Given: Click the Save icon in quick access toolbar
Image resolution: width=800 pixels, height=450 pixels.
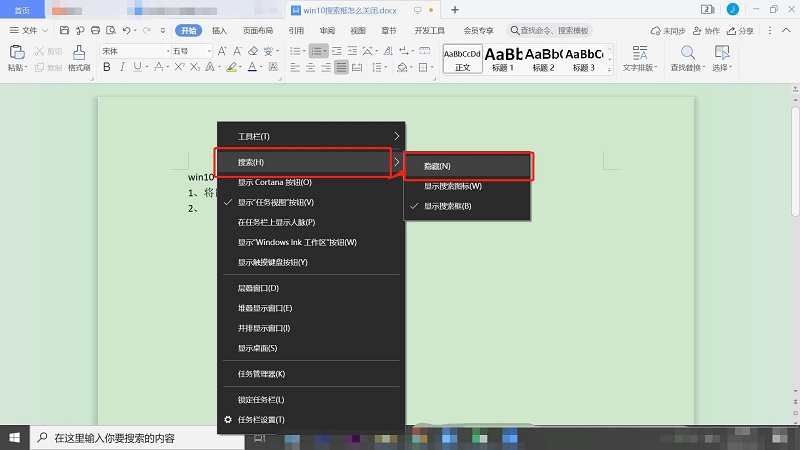Looking at the screenshot, I should tap(64, 31).
